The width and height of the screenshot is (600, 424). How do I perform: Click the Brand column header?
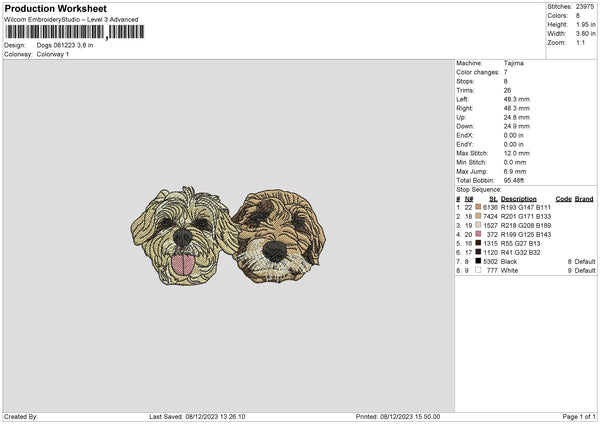tap(584, 198)
